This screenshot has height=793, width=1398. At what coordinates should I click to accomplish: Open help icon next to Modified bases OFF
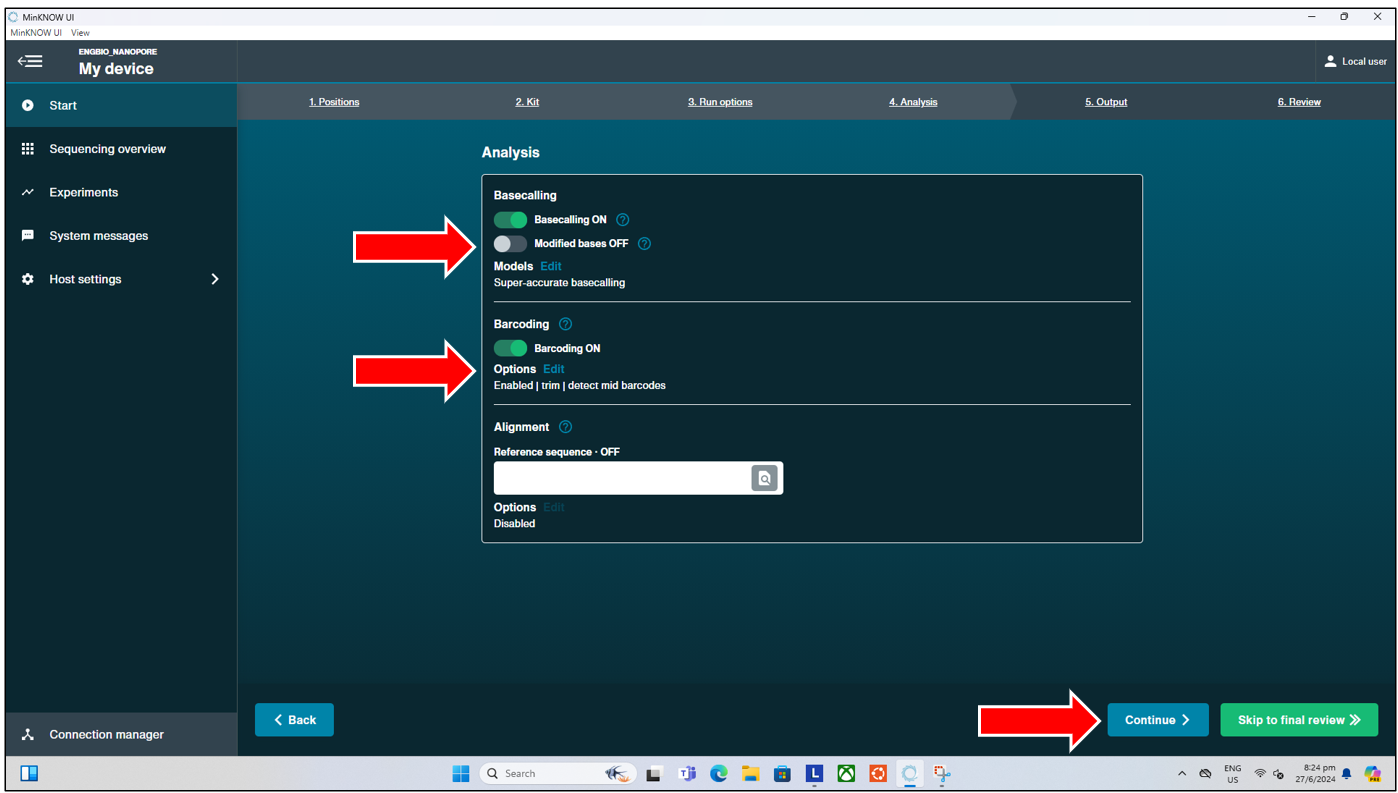click(x=644, y=244)
